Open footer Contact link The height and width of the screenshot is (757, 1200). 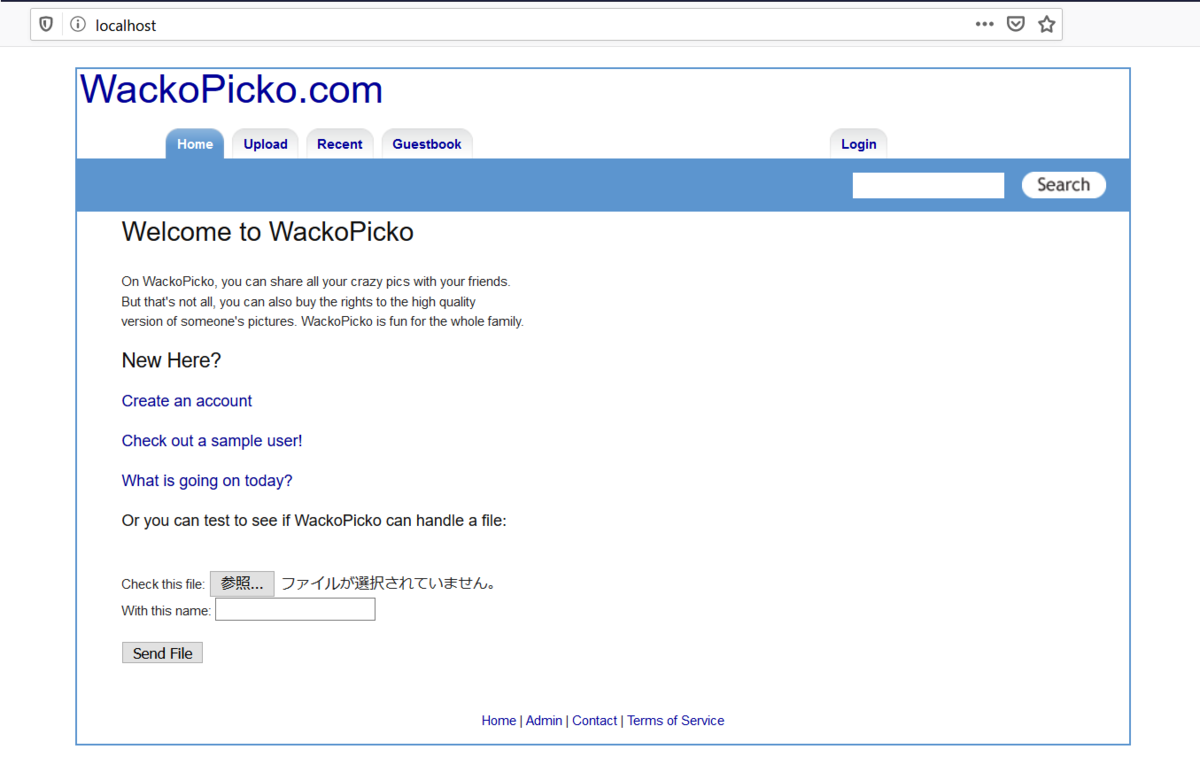[595, 721]
